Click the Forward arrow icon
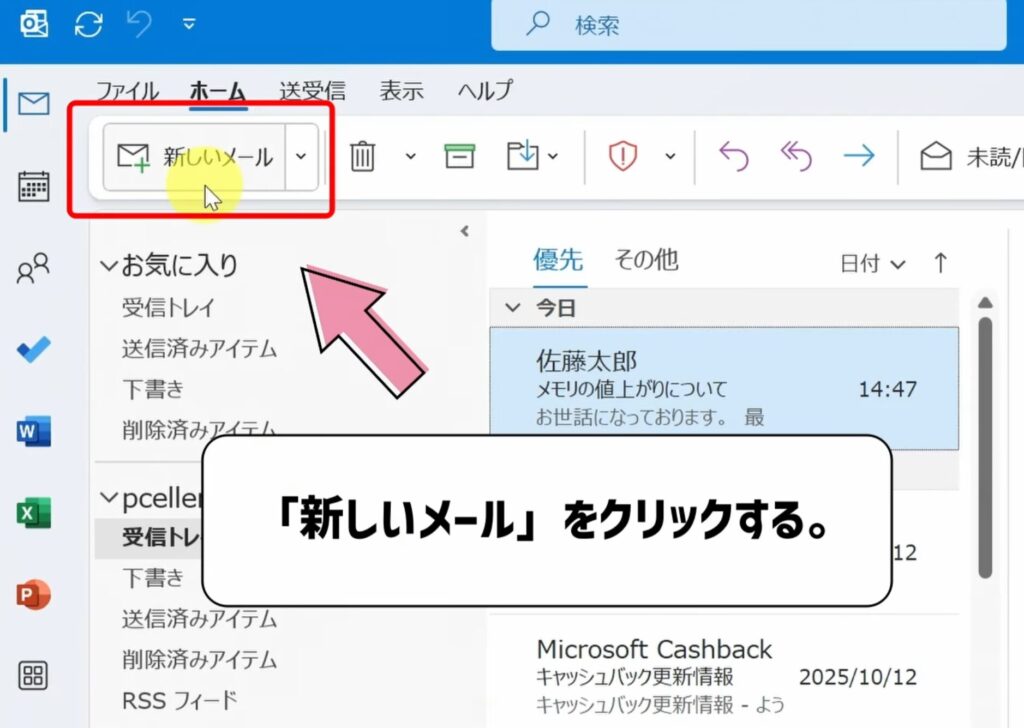1024x728 pixels. [x=859, y=156]
